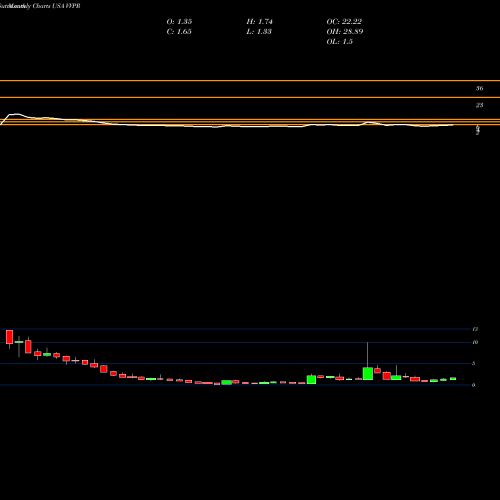Click the 0 price axis label

474,385
